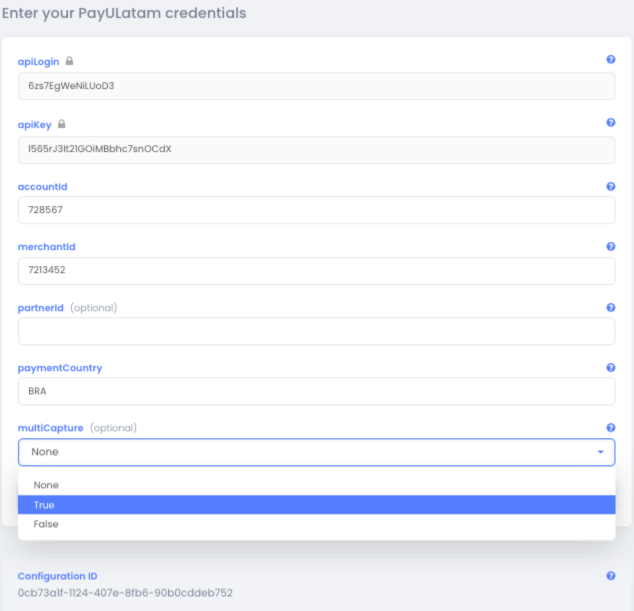Click the lock icon beside apiLogin

(69, 61)
